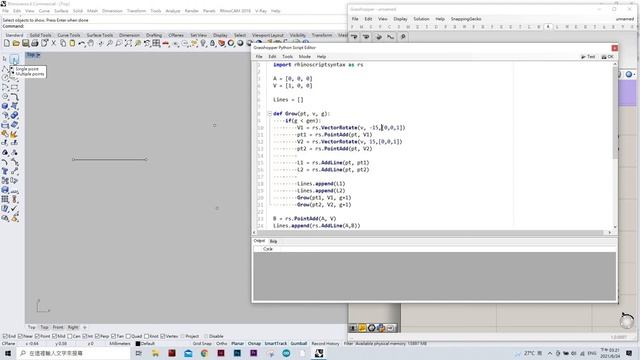Zoom extents icon in Rhino toolbar
The height and width of the screenshot is (360, 640).
tap(128, 43)
